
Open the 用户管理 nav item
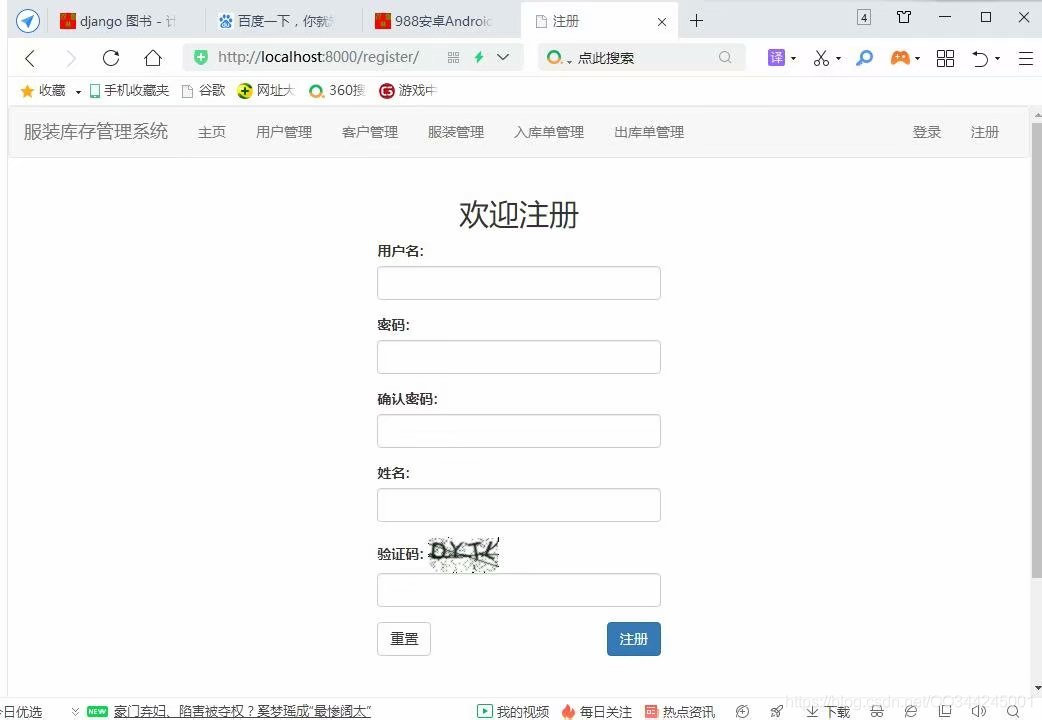pyautogui.click(x=284, y=132)
